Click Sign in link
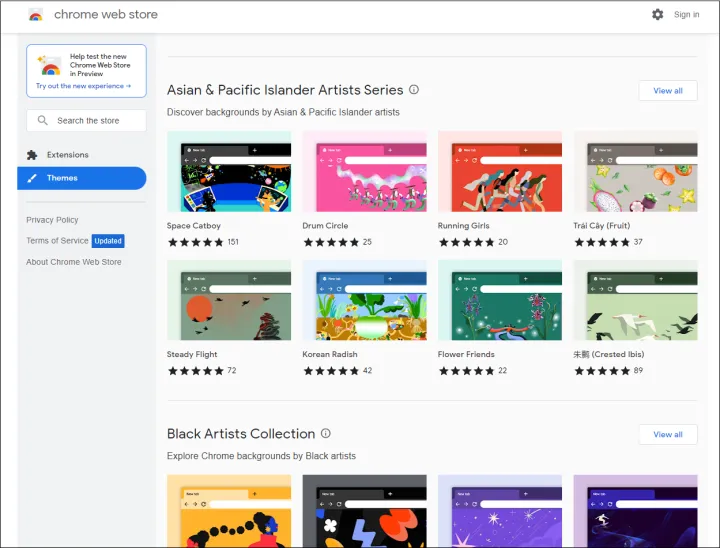Screen dimensions: 720x548 click(686, 15)
